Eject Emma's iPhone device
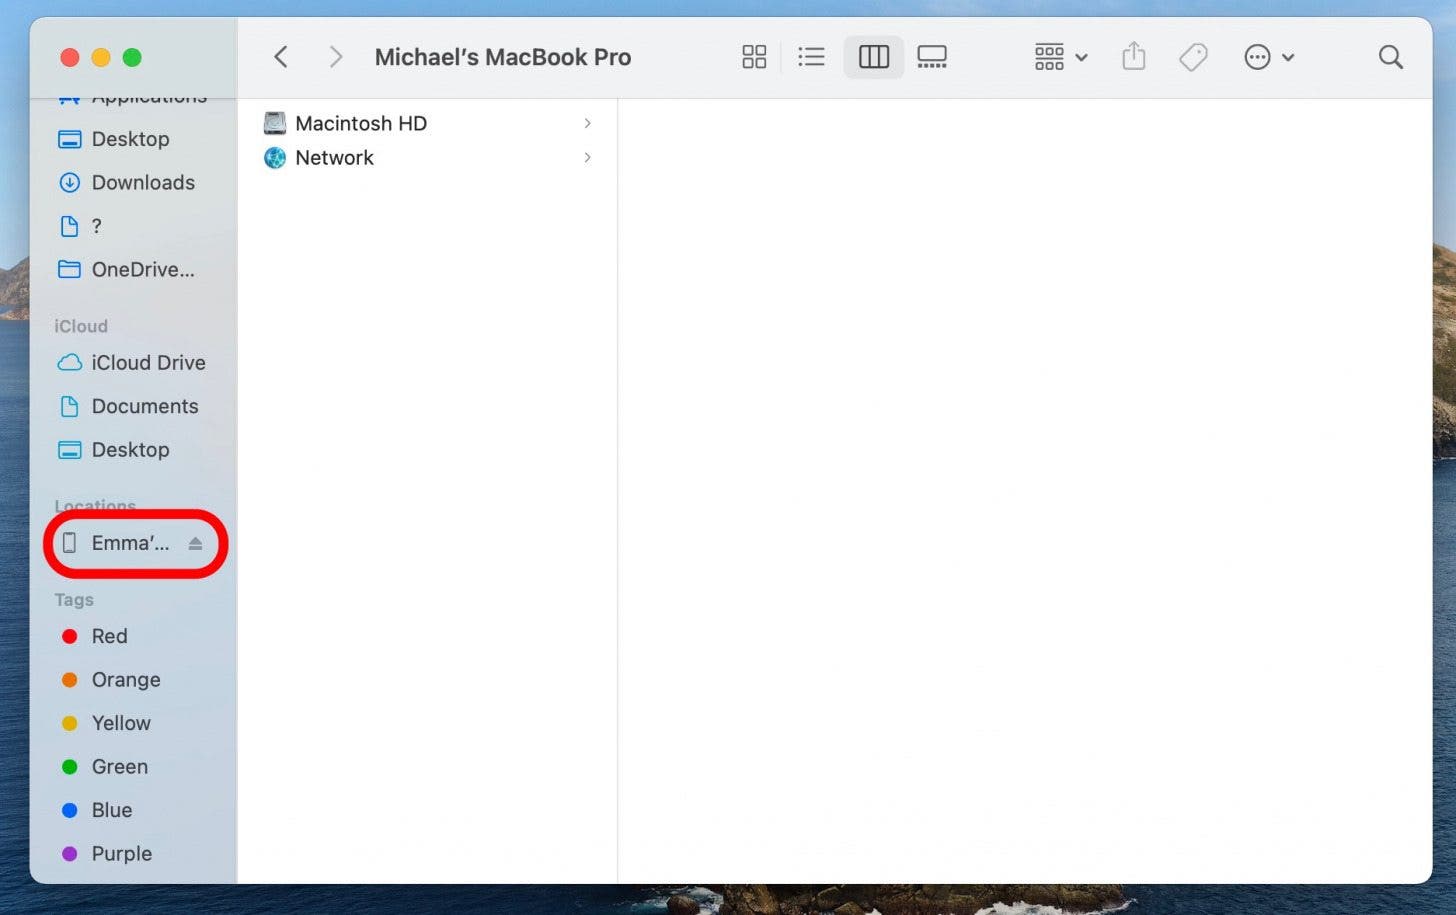The height and width of the screenshot is (915, 1456). [196, 543]
